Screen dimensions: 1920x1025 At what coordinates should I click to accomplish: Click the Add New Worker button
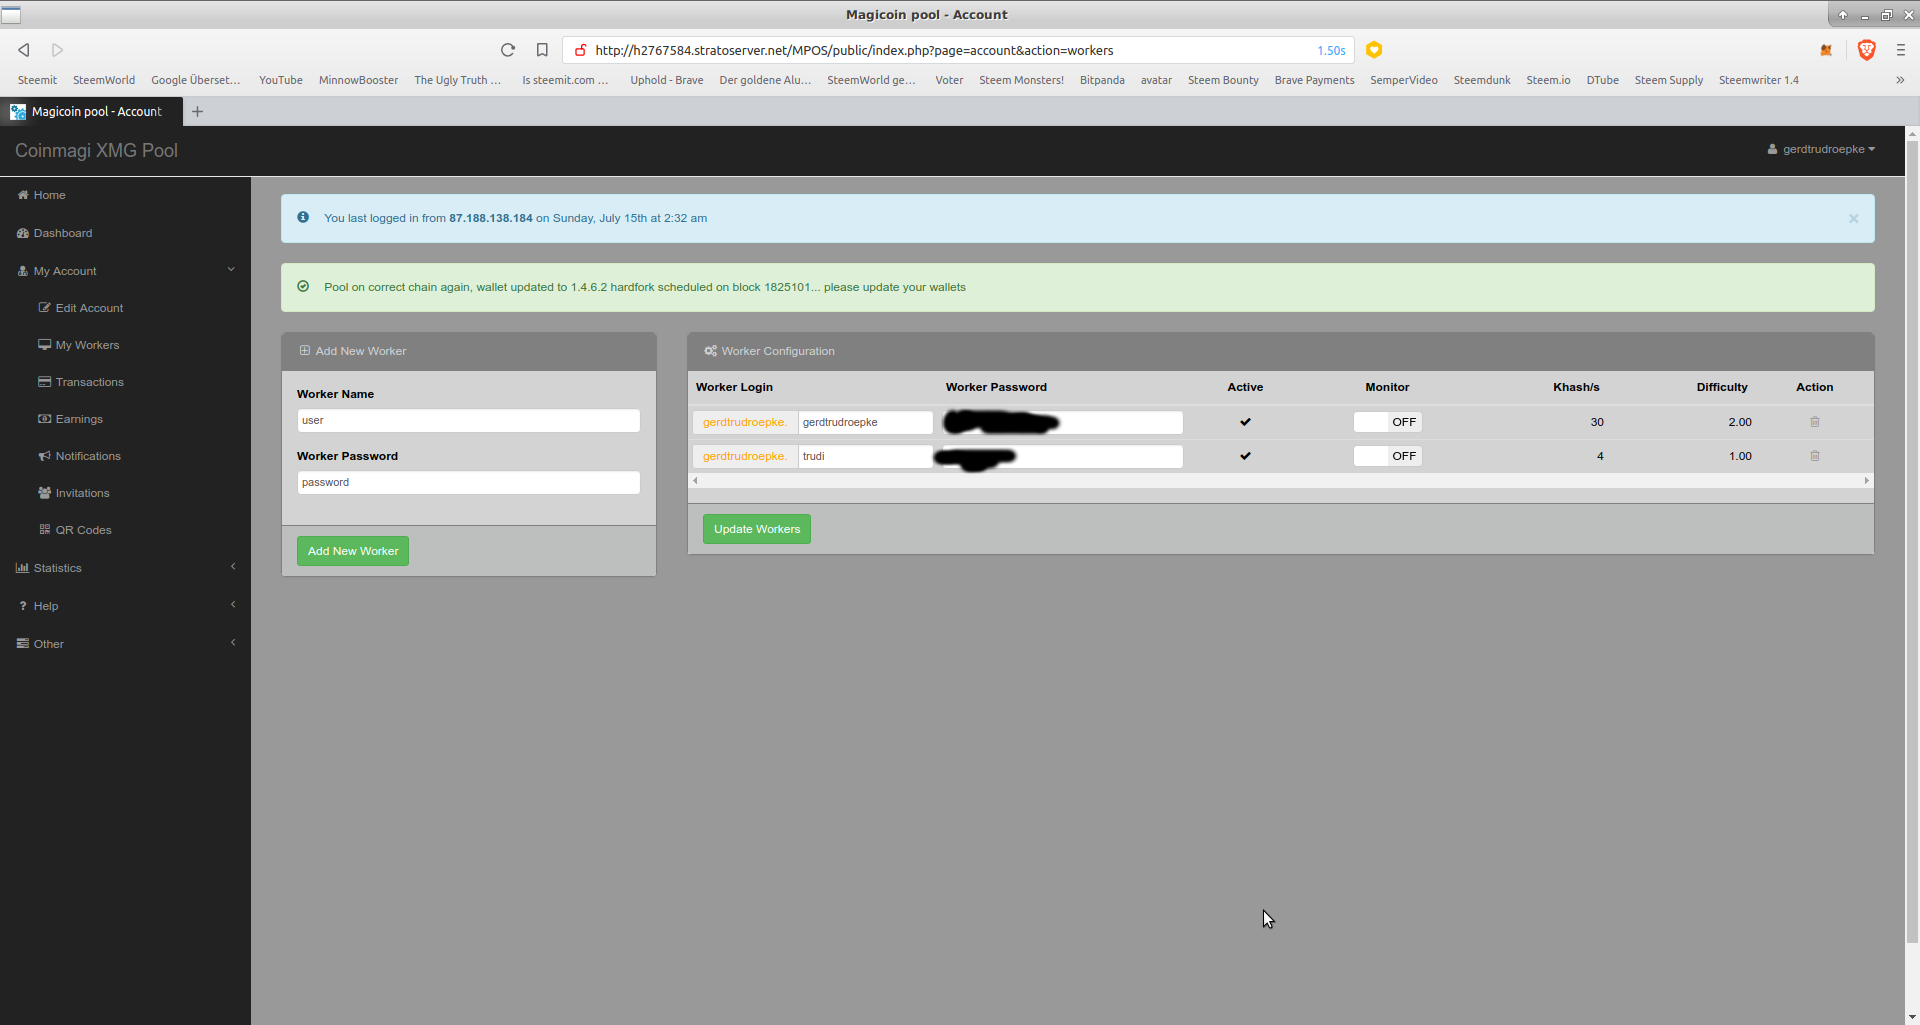(353, 551)
